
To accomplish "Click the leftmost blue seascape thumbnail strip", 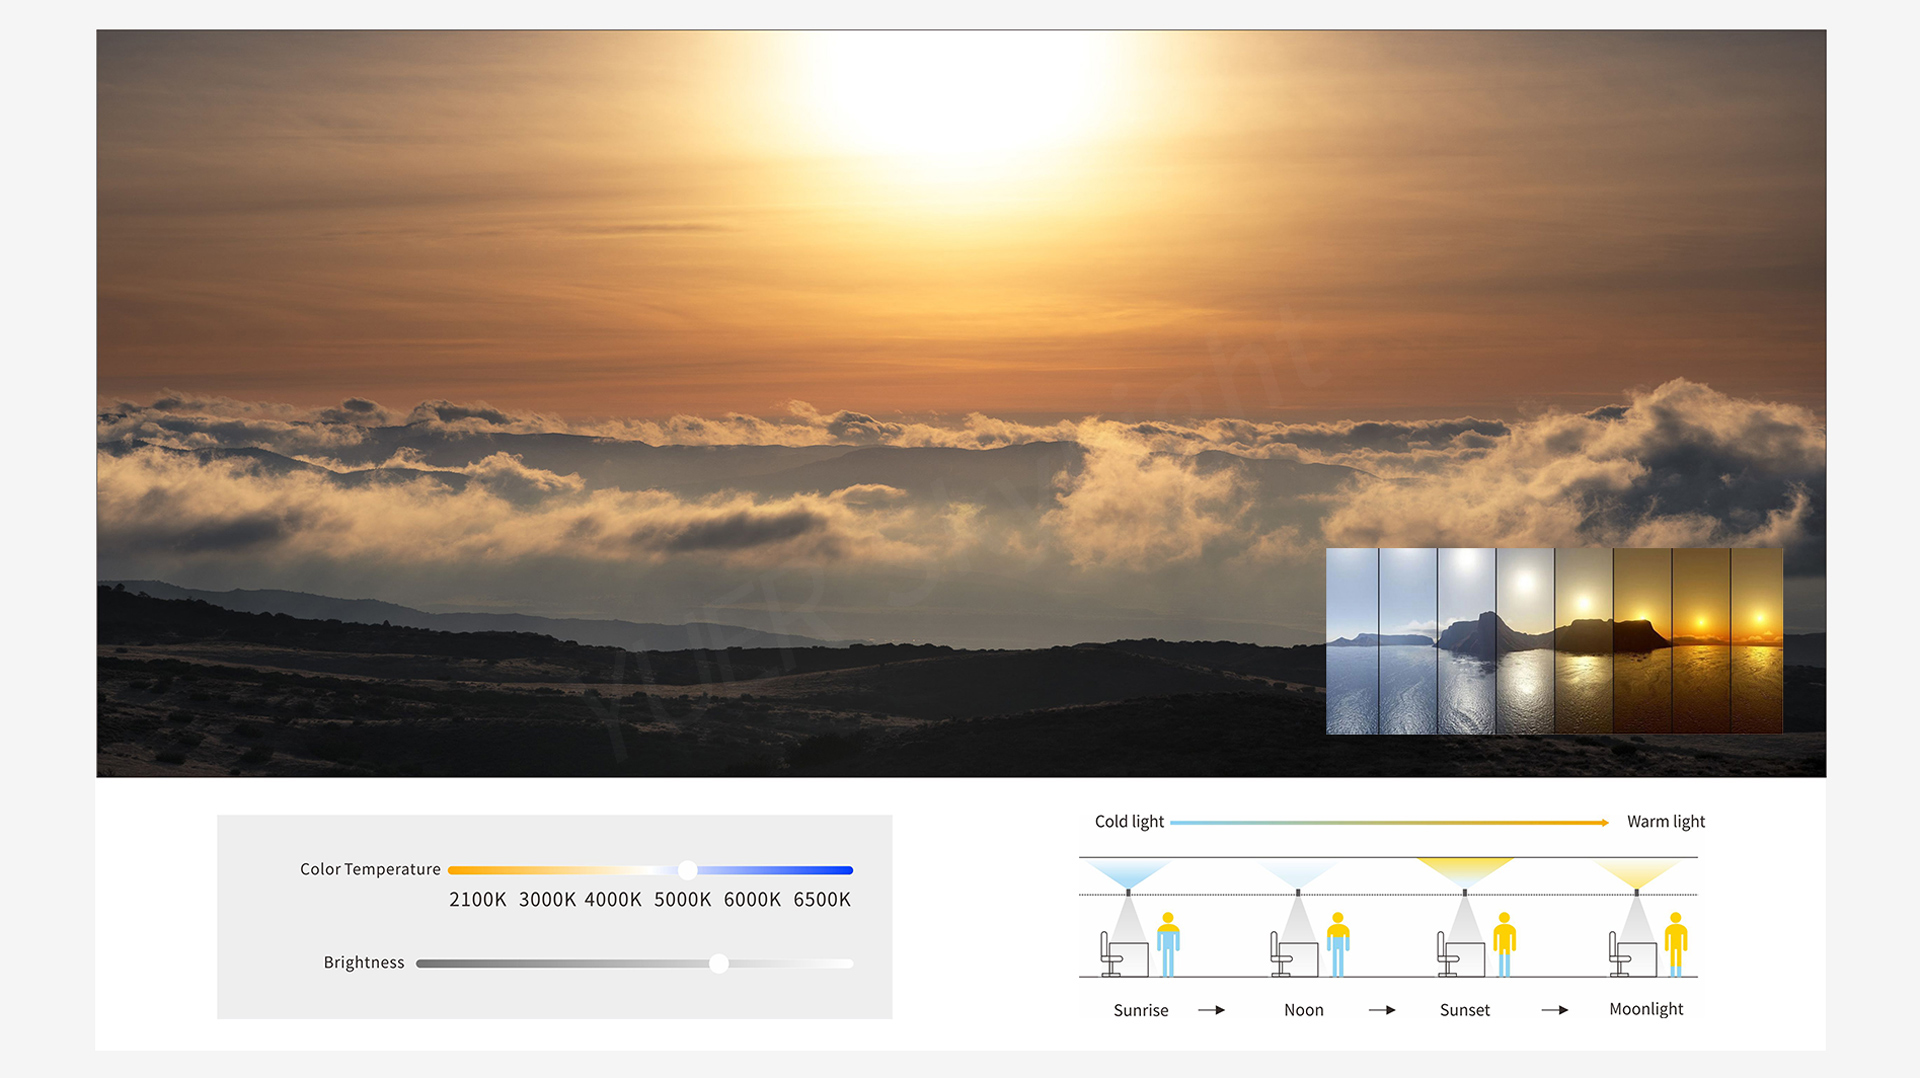I will point(1352,641).
